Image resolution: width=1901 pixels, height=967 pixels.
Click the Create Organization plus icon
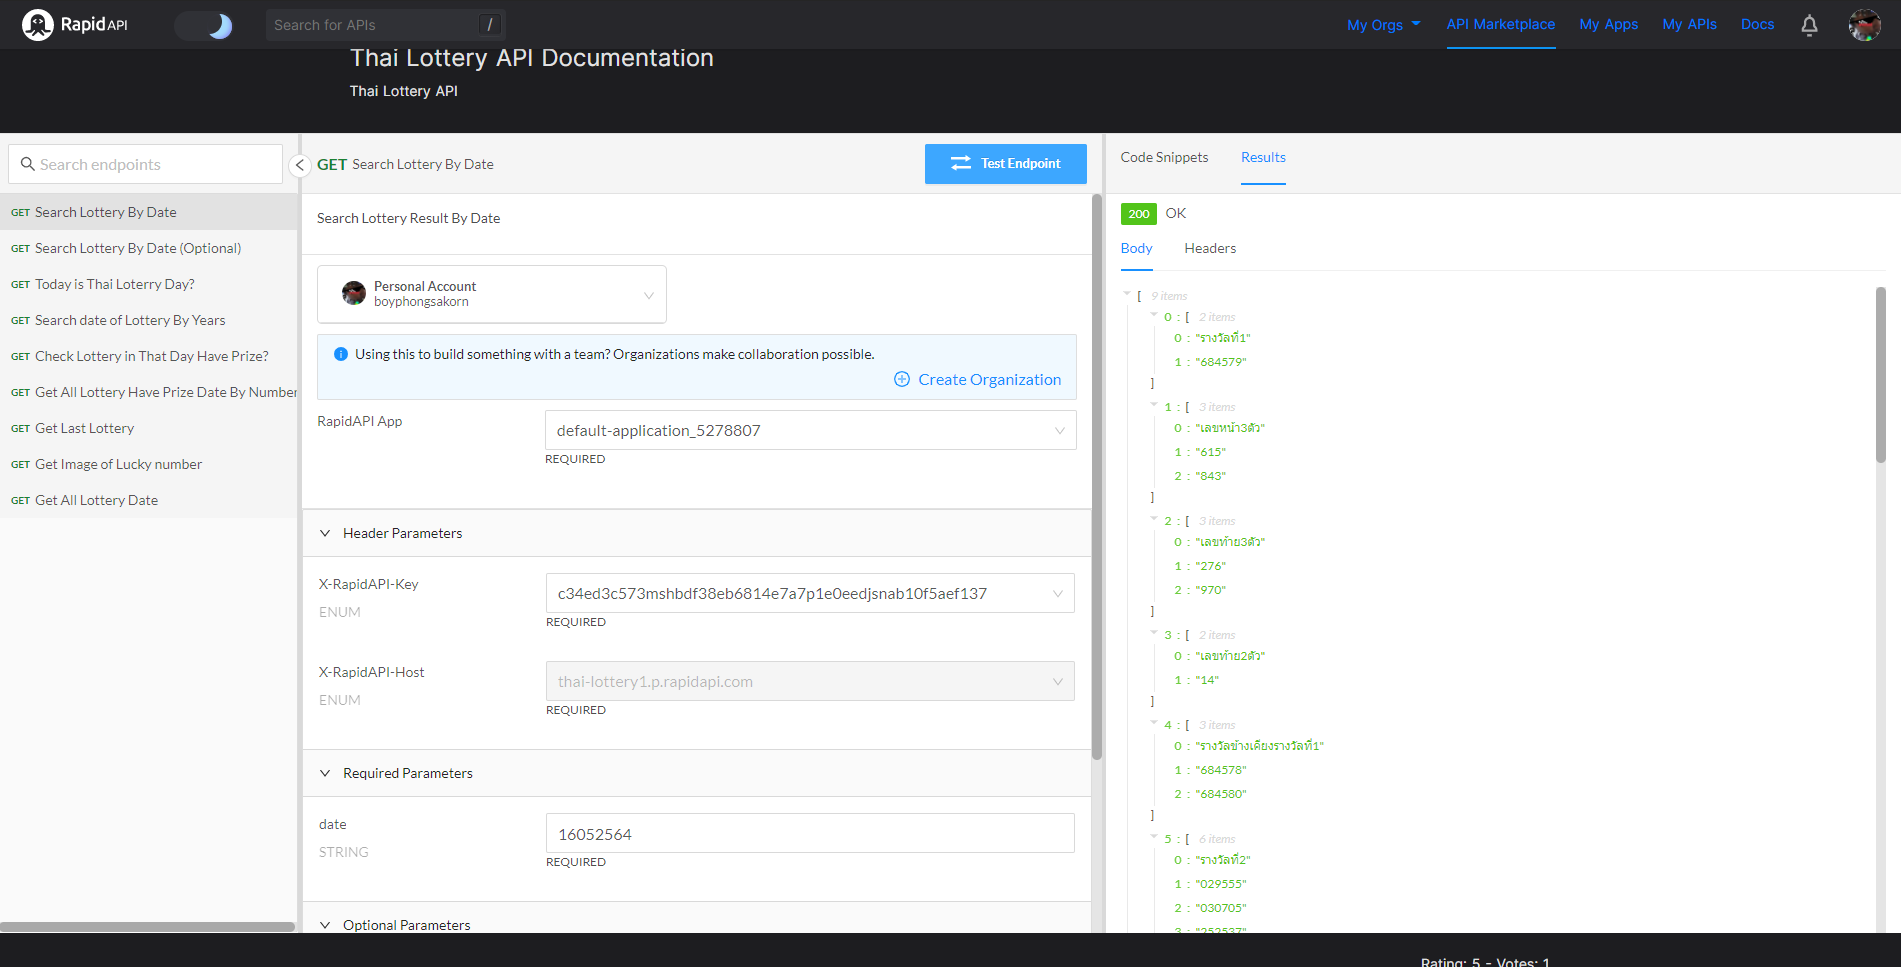(902, 380)
